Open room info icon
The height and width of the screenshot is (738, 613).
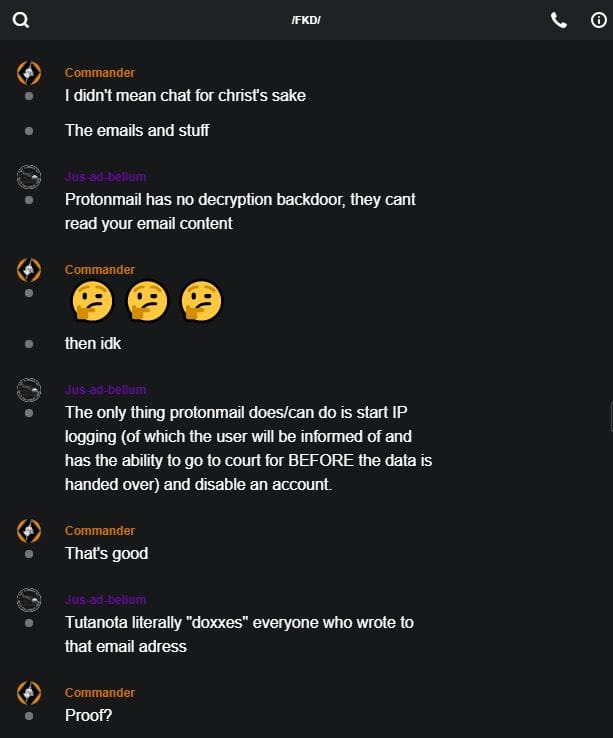coord(599,20)
